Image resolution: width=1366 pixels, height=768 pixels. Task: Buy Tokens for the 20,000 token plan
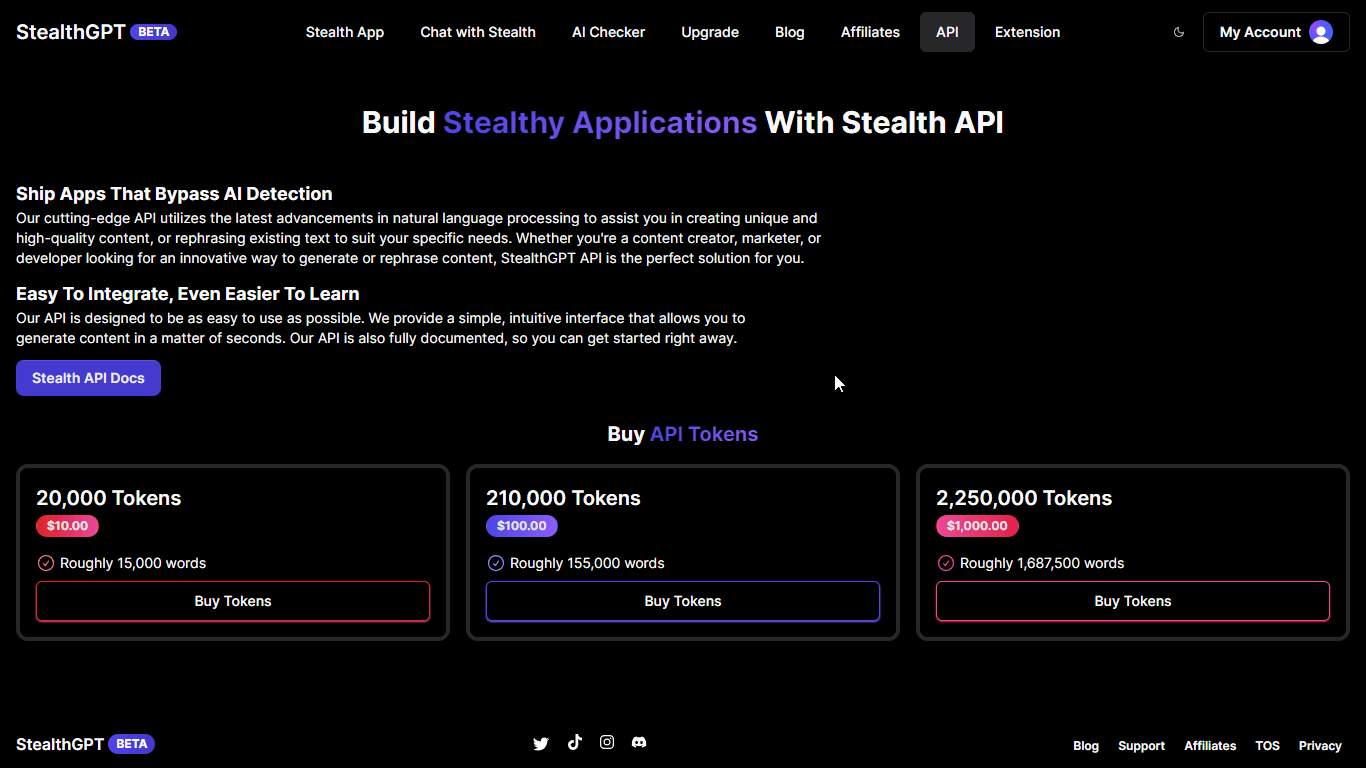(x=233, y=601)
